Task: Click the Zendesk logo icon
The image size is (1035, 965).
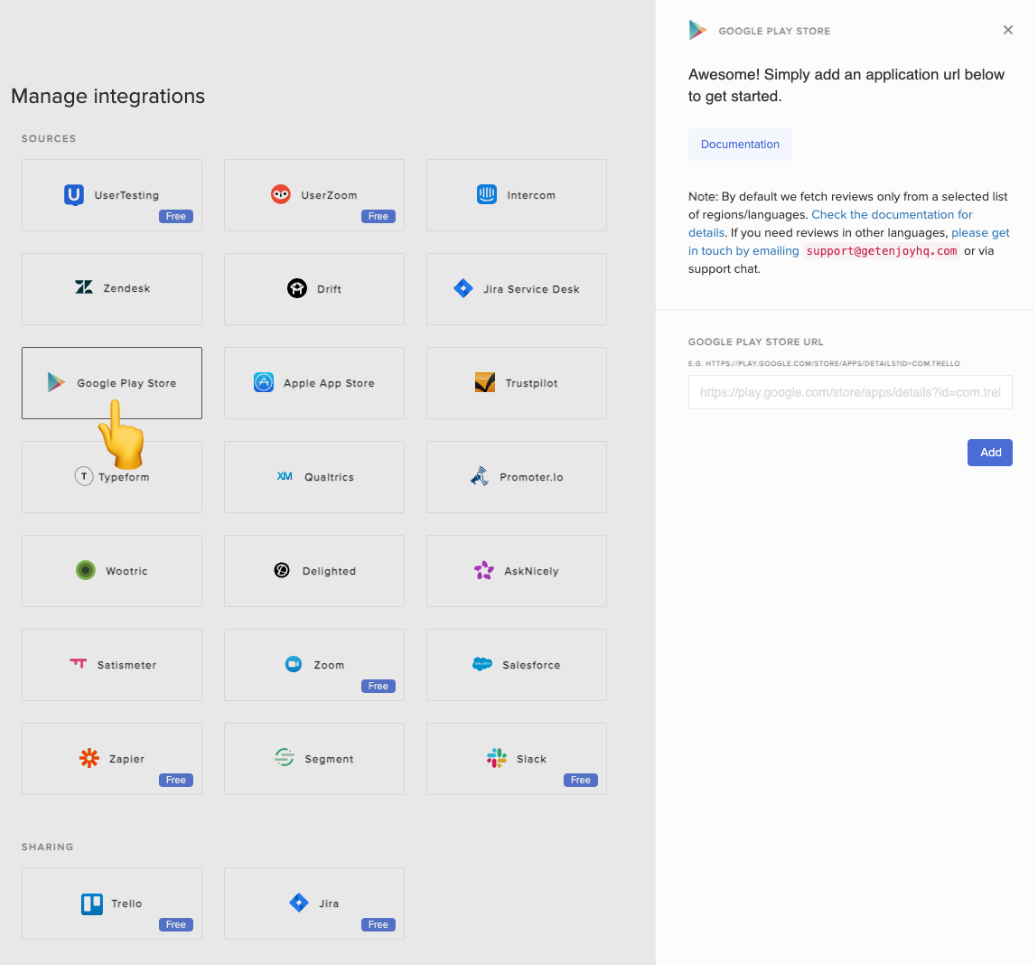Action: (84, 287)
